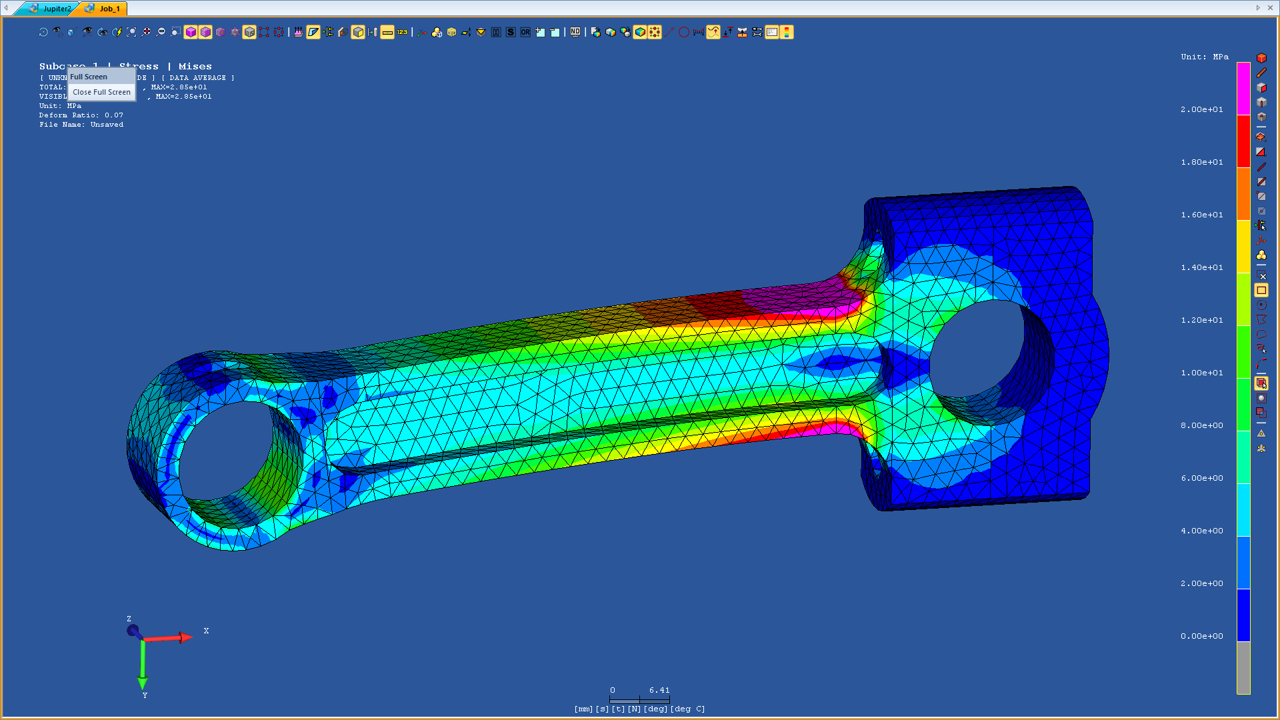
Task: Click the 'OR' icon in toolbar
Action: click(525, 32)
